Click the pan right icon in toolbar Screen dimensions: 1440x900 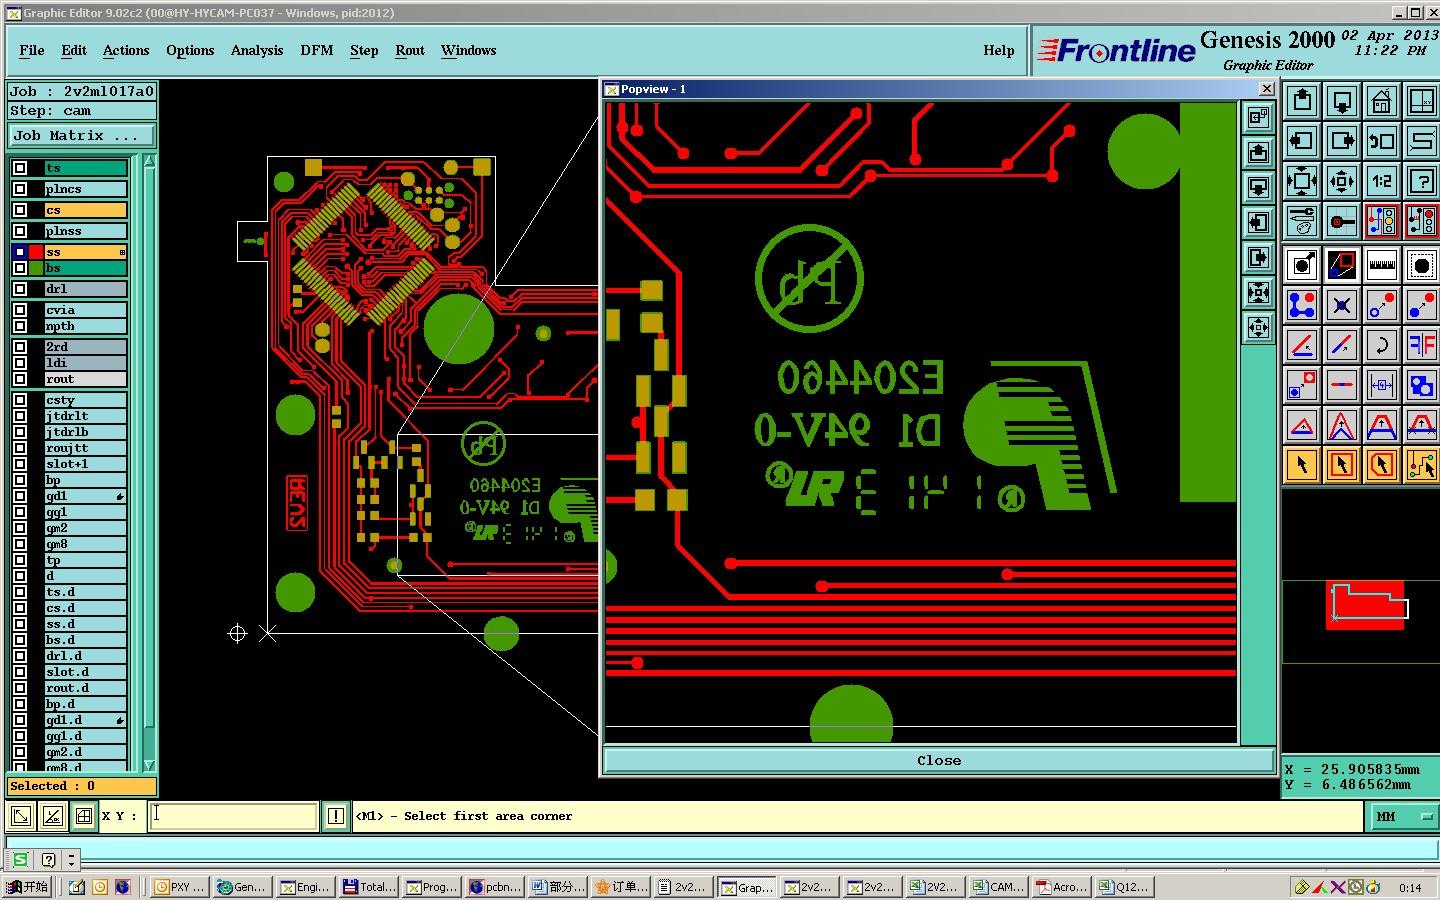1341,141
